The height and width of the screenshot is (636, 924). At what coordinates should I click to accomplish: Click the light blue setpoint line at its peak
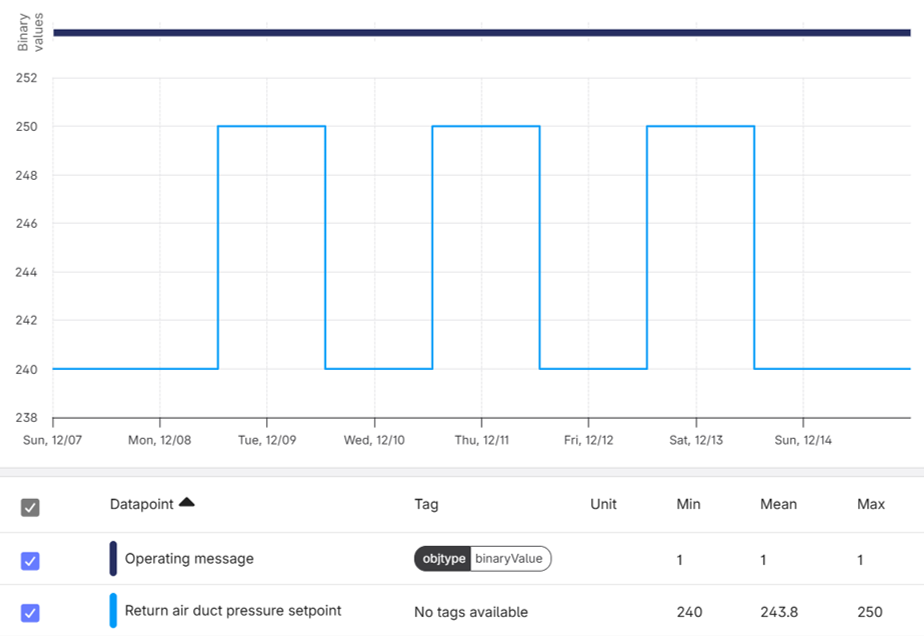point(270,126)
